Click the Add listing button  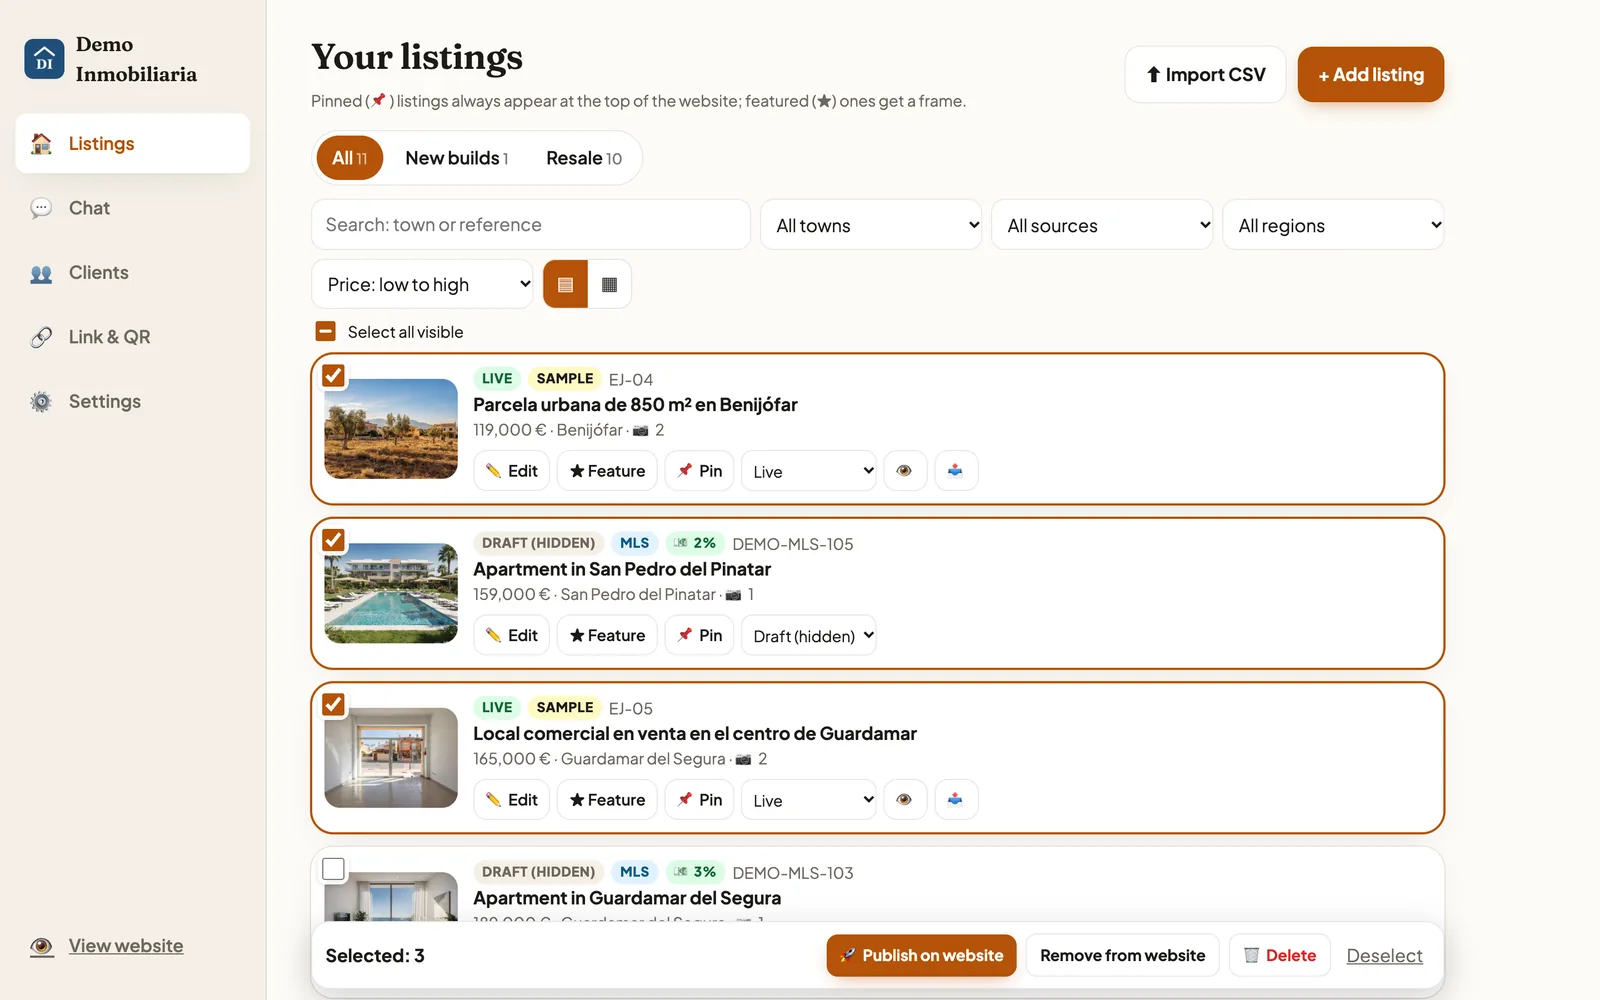1371,74
